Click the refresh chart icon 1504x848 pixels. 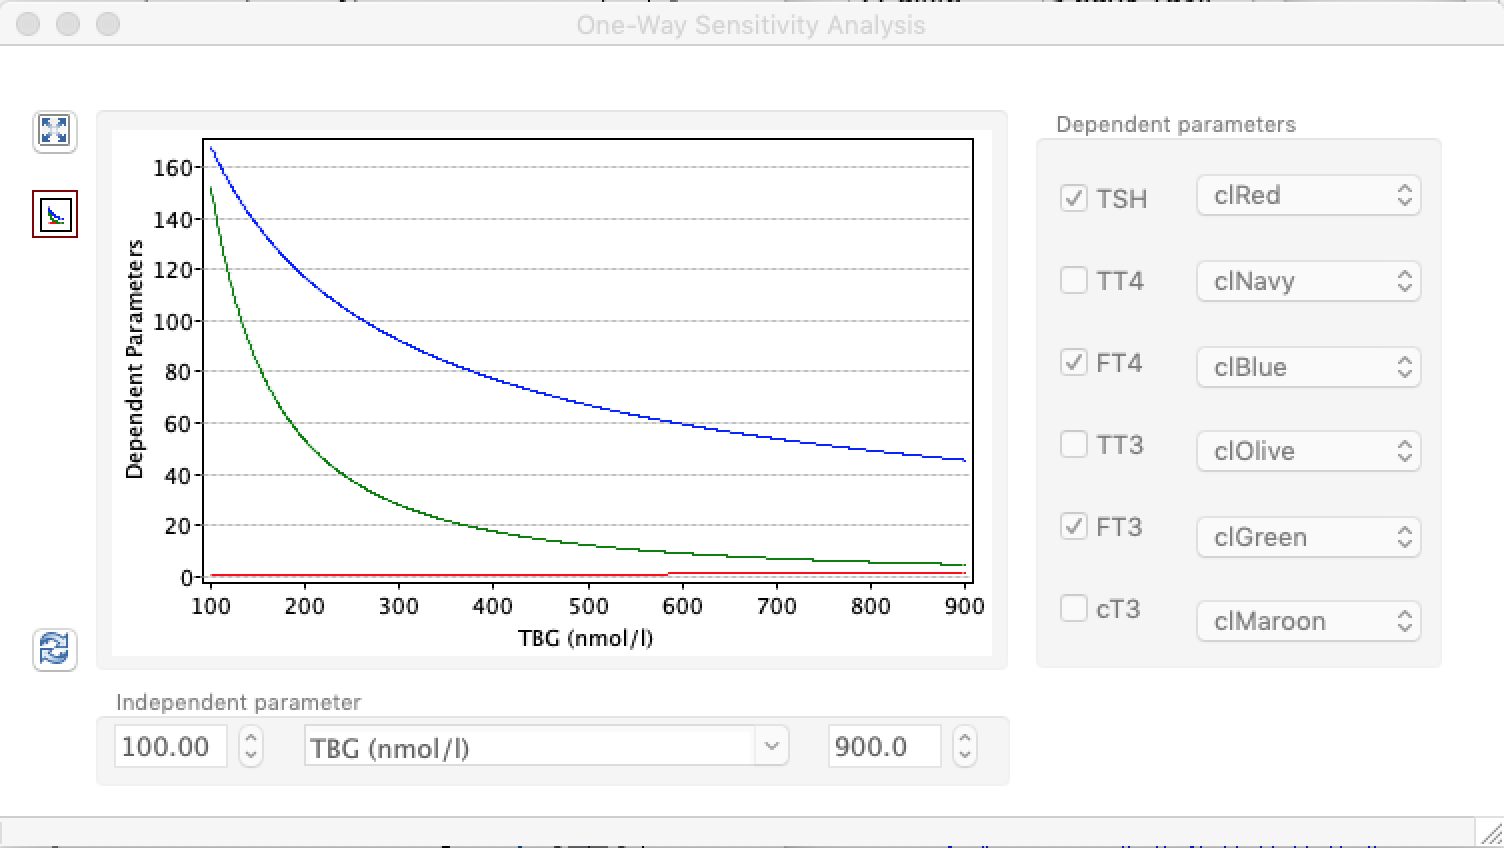(x=54, y=649)
